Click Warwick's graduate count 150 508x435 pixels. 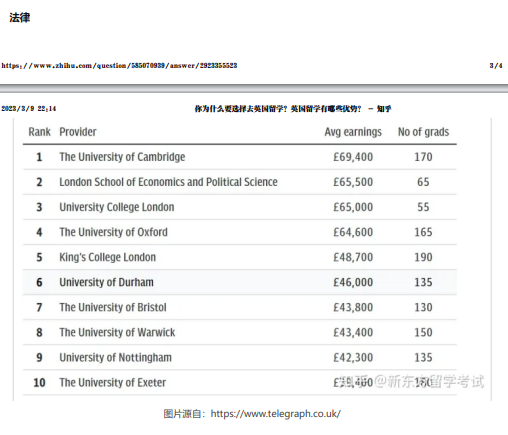pos(423,332)
